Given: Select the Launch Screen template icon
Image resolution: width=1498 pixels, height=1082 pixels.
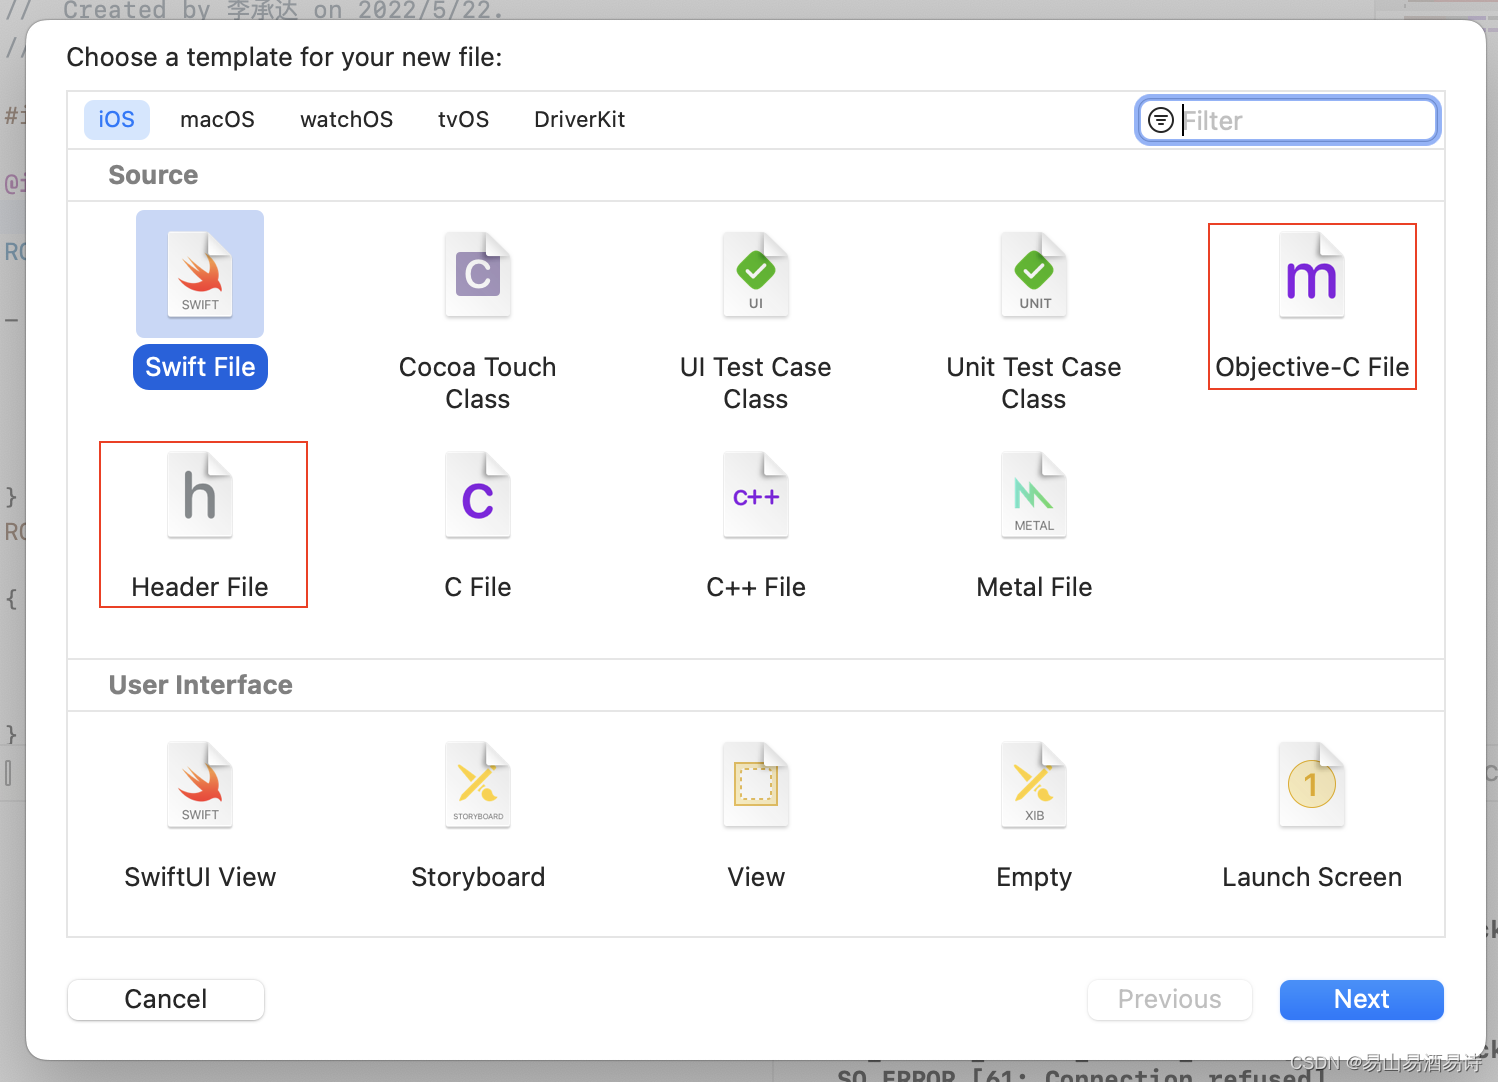Looking at the screenshot, I should [x=1312, y=785].
